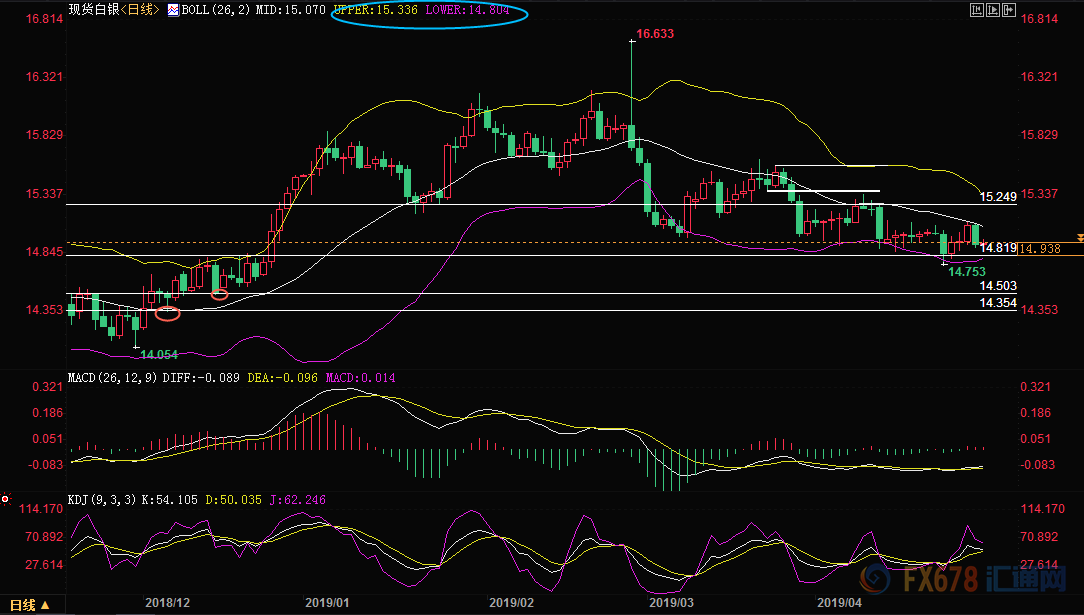This screenshot has height=615, width=1084.
Task: Click the BOLL indicator chart icon
Action: click(173, 10)
